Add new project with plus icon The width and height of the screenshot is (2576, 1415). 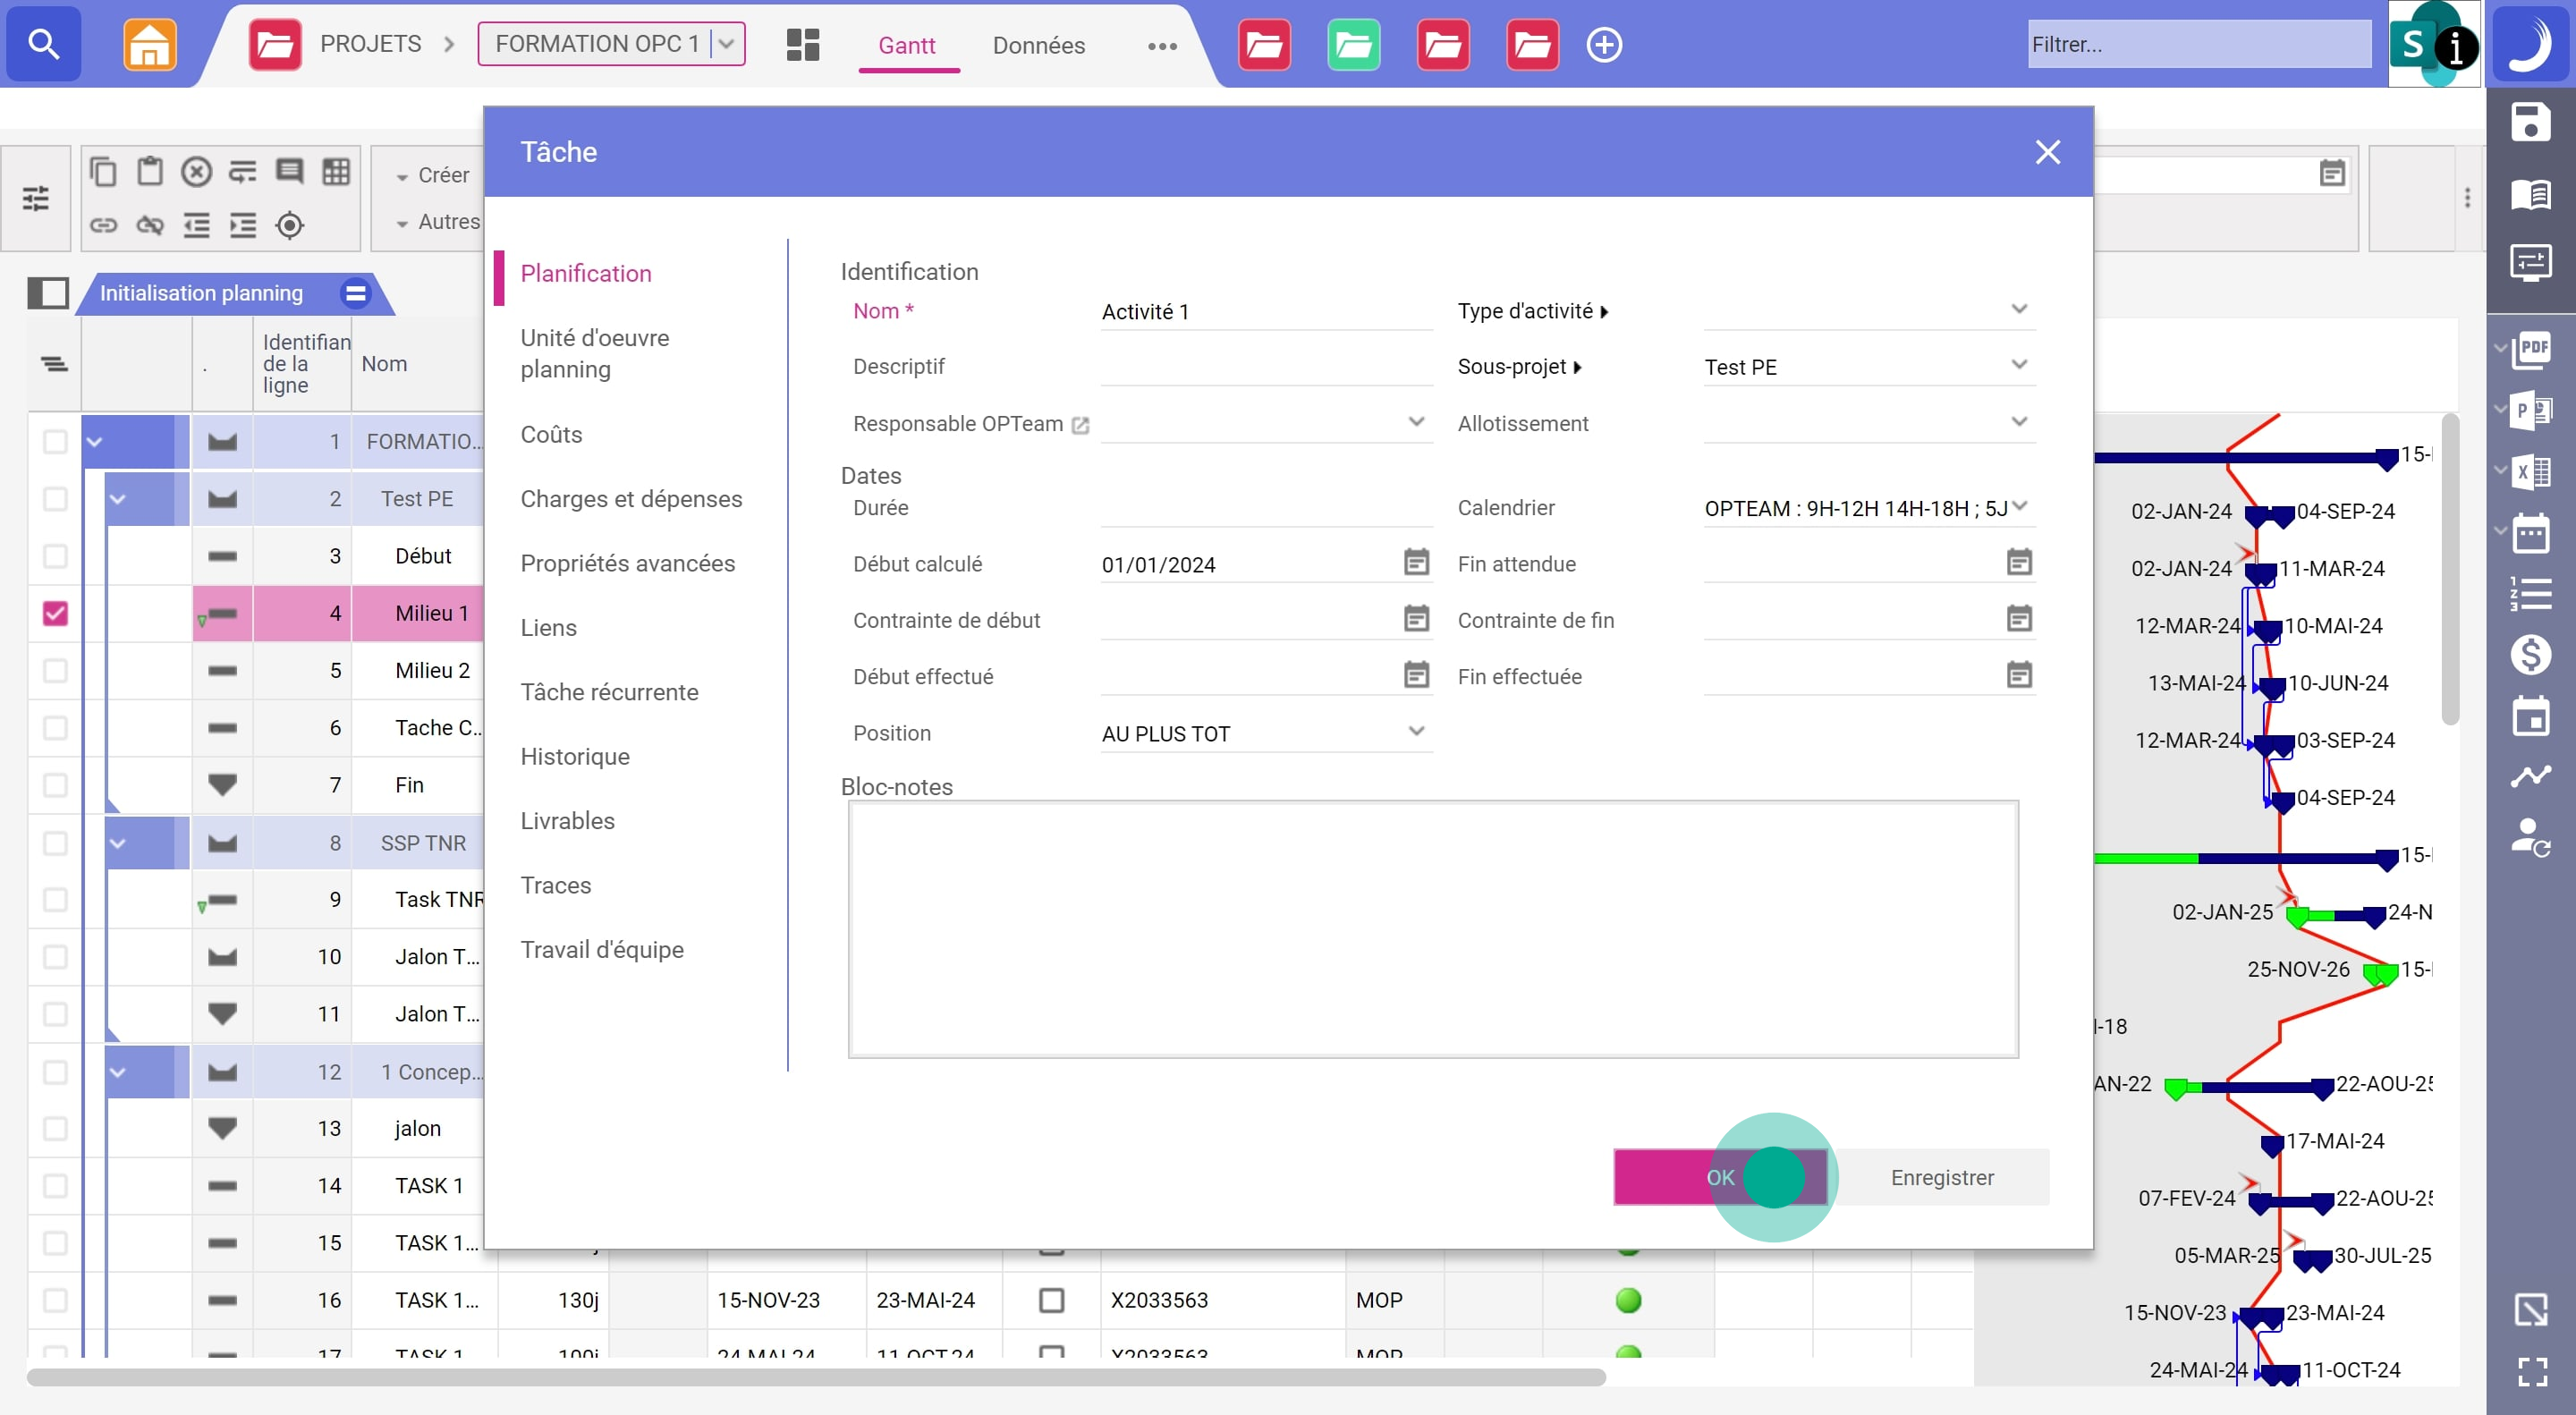(x=1604, y=44)
